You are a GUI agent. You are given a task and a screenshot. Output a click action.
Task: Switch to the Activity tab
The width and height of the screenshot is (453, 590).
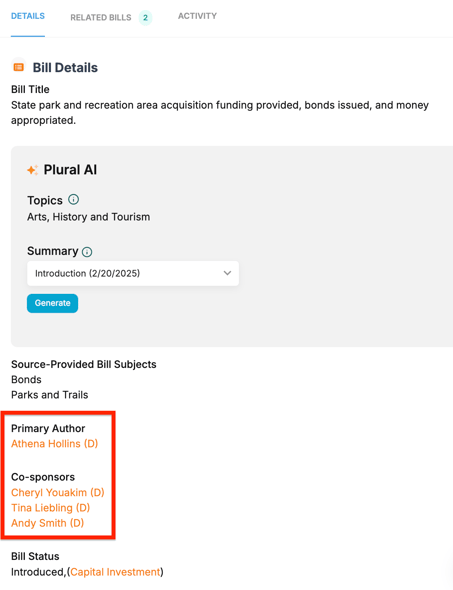click(x=198, y=16)
